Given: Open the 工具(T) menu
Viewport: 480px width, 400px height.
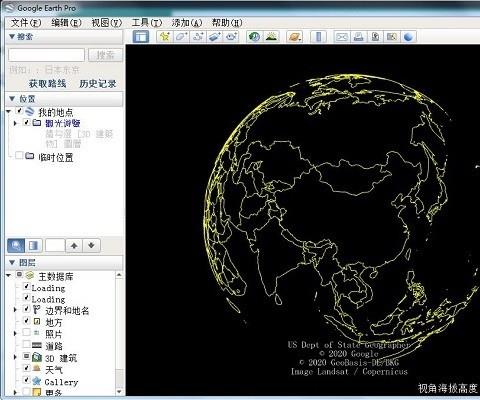Looking at the screenshot, I should point(147,23).
